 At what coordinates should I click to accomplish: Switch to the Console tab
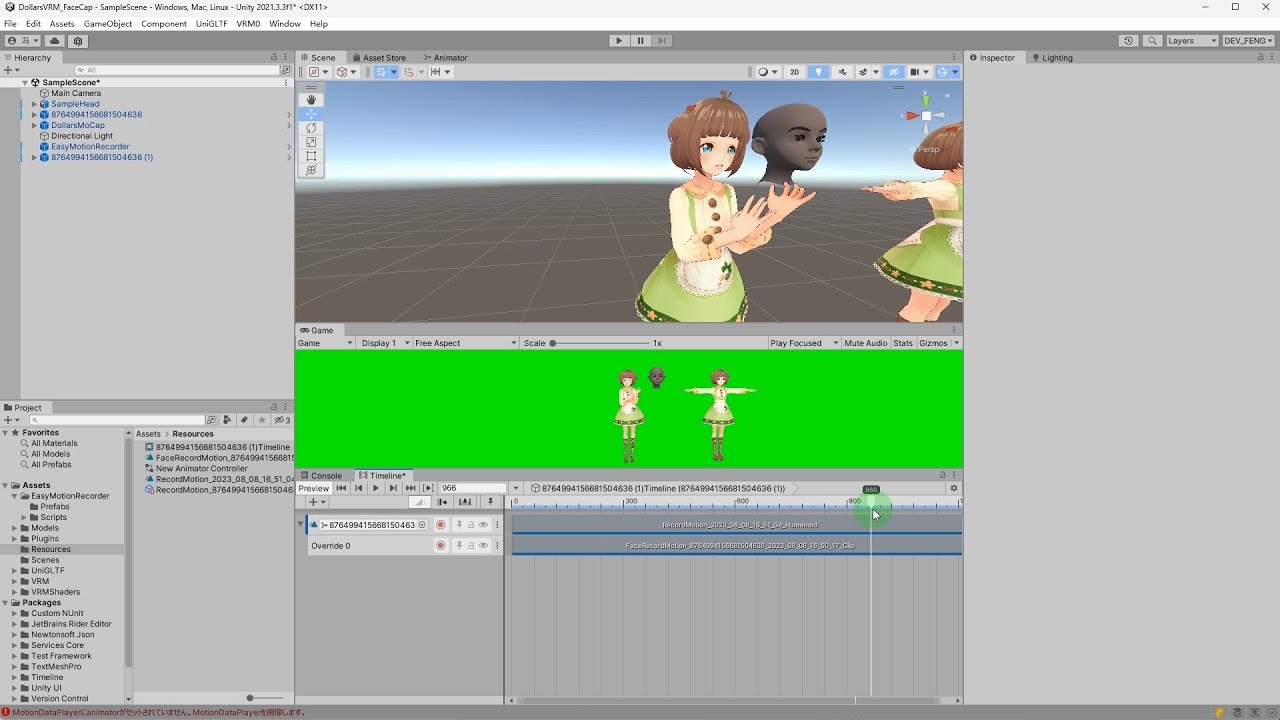[x=321, y=476]
